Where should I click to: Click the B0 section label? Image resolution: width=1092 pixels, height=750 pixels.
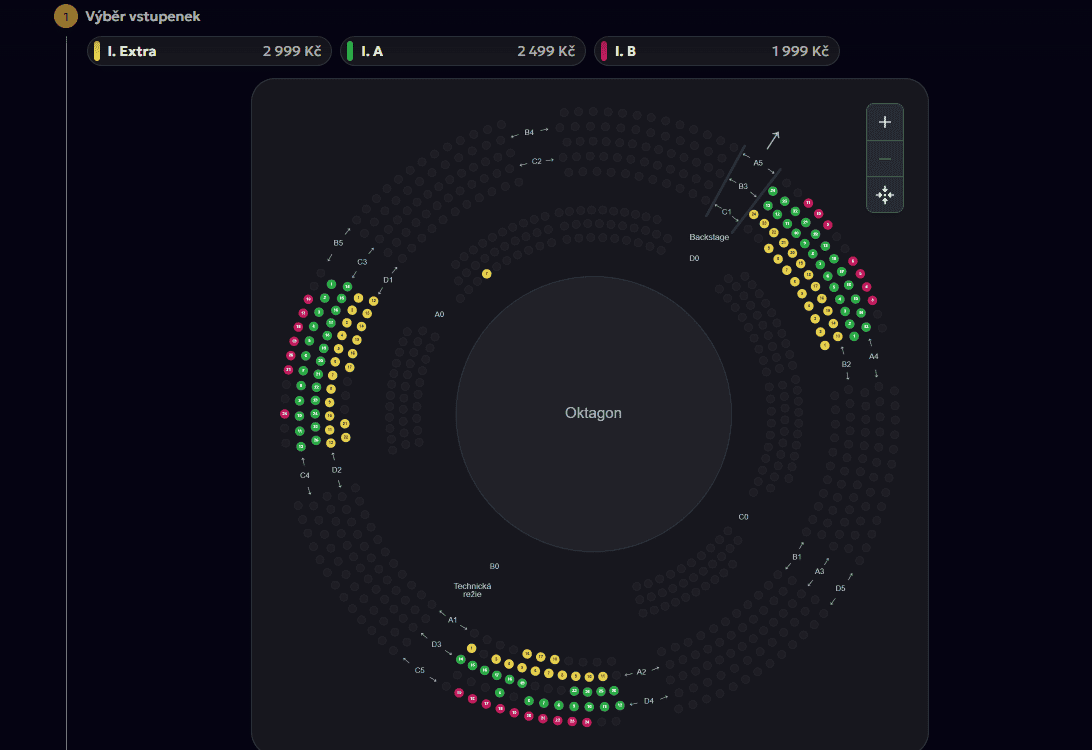coord(494,567)
